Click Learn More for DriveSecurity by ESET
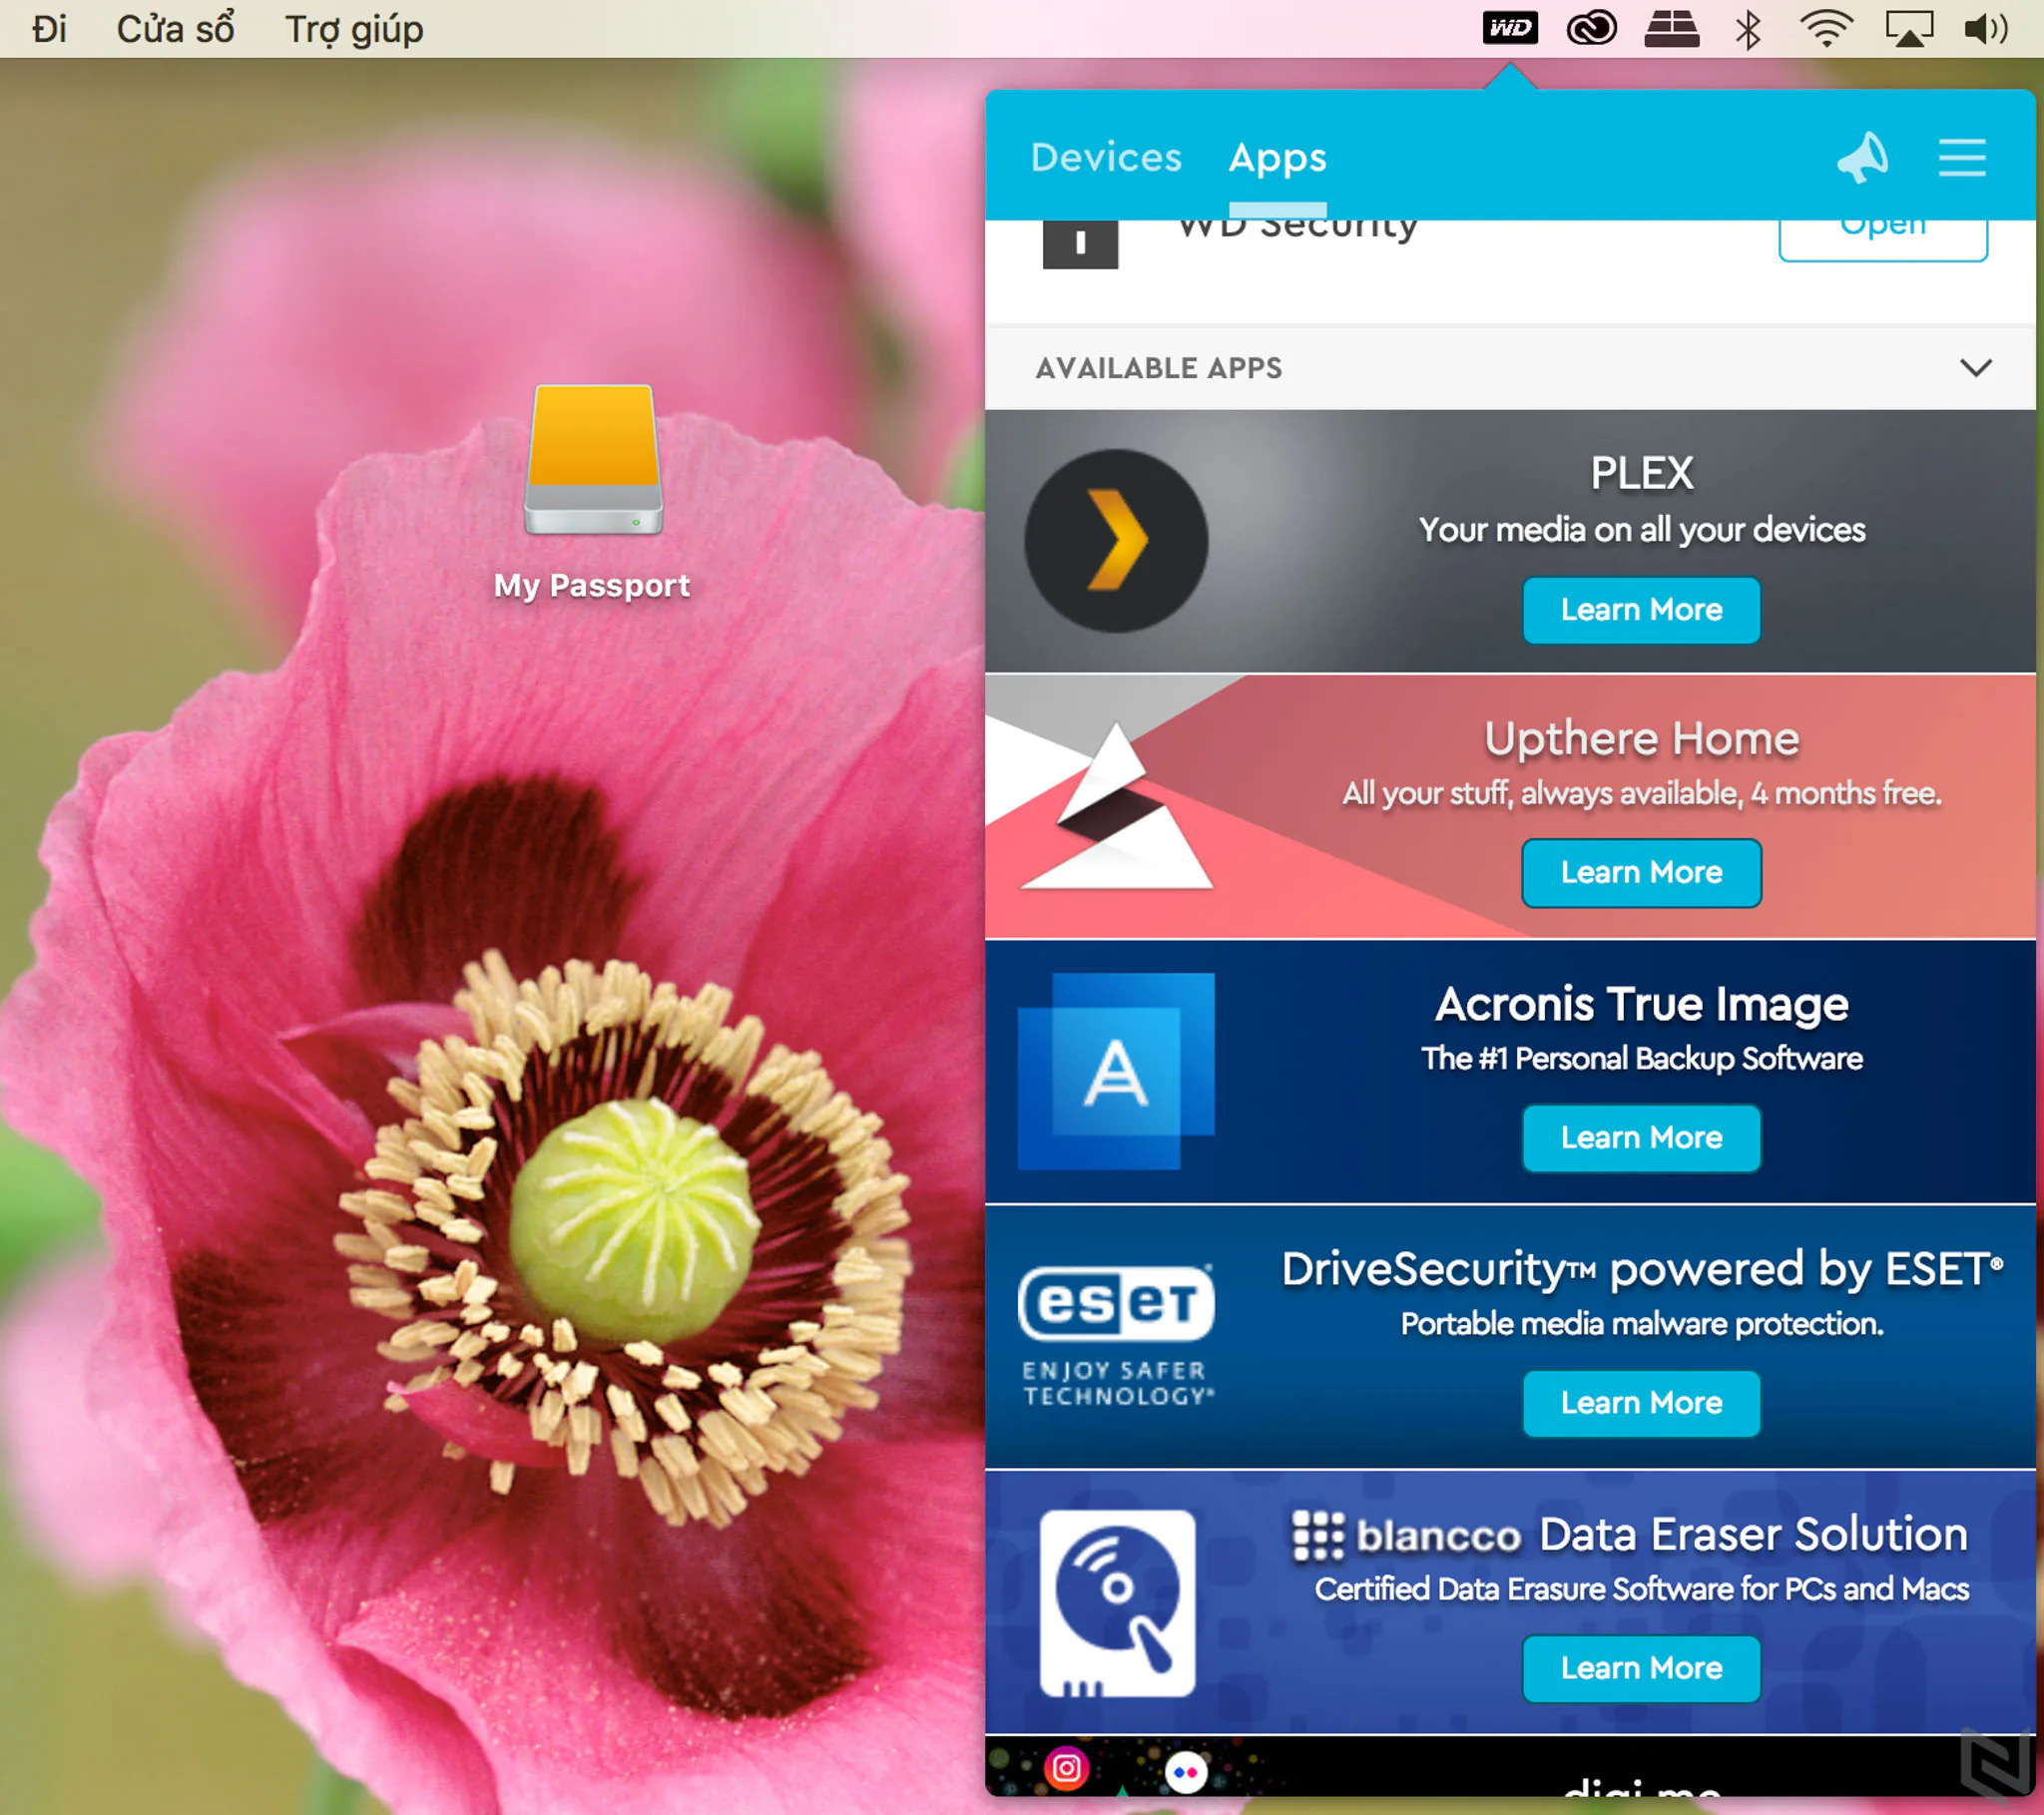The width and height of the screenshot is (2044, 1815). click(x=1641, y=1403)
